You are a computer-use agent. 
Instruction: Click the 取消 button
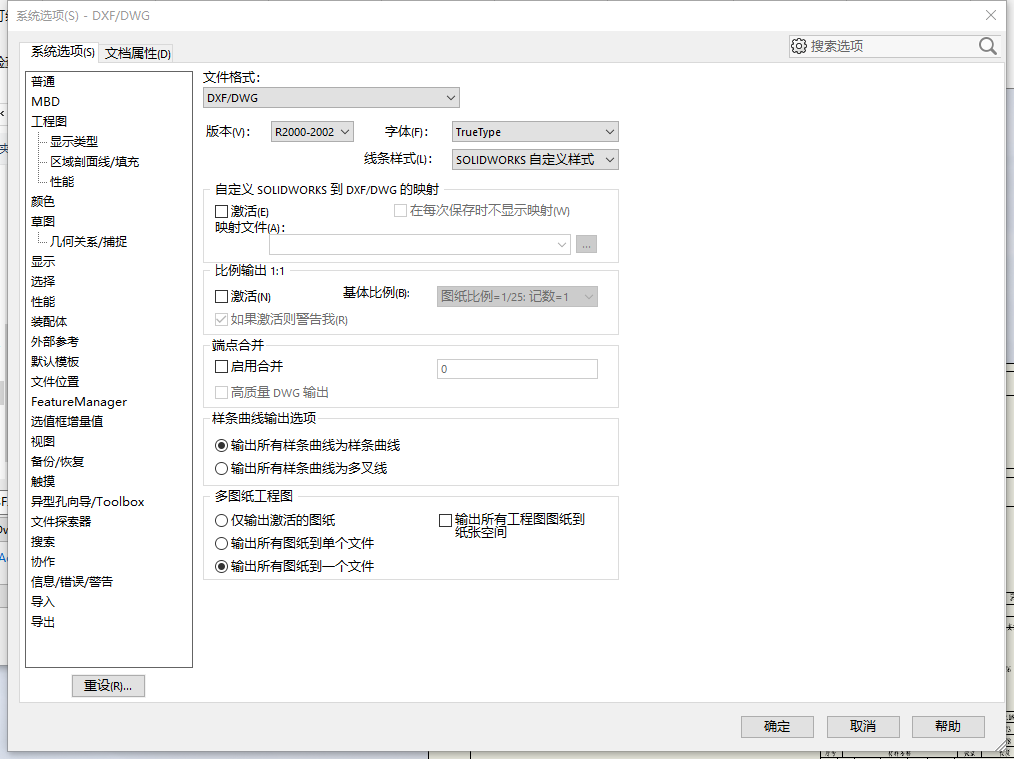(863, 727)
